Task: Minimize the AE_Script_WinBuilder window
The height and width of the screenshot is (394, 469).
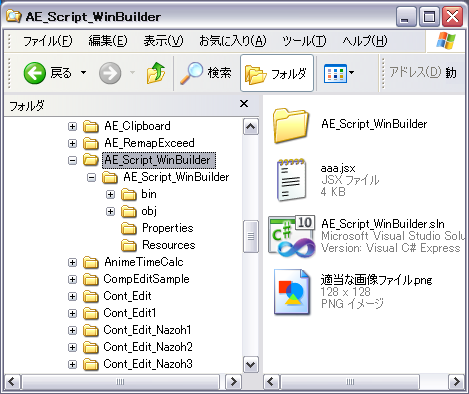Action: click(x=406, y=16)
